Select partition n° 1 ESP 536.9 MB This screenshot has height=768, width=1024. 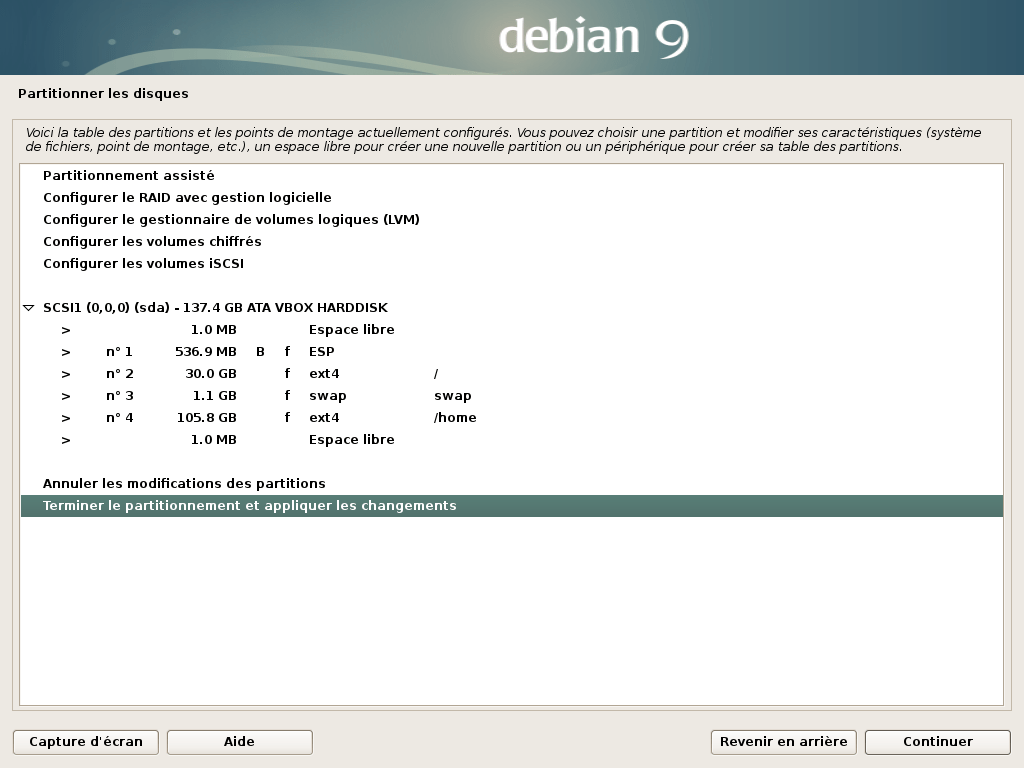tap(512, 352)
